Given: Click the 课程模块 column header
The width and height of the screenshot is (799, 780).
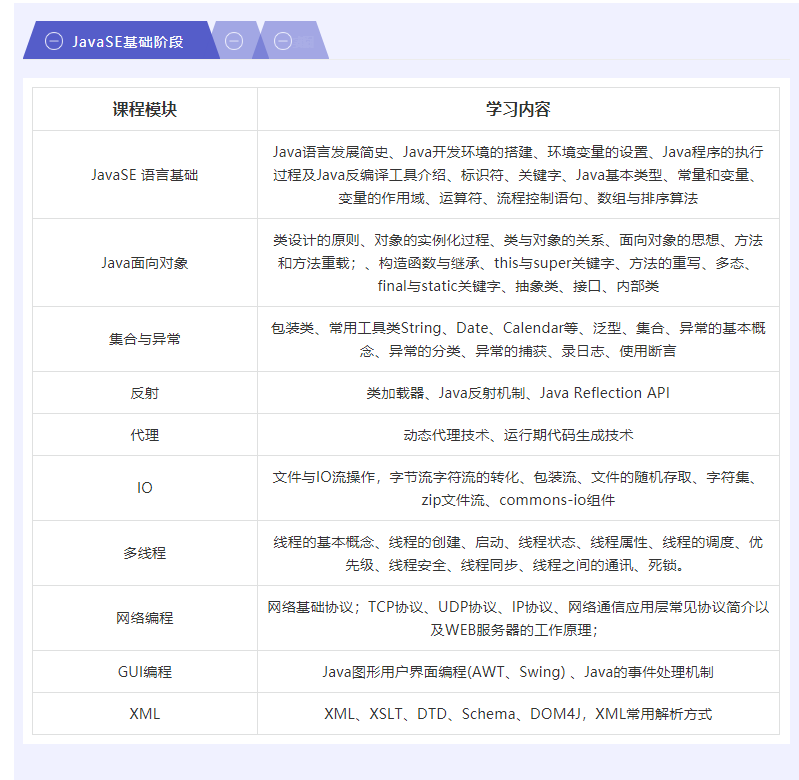Looking at the screenshot, I should click(x=145, y=109).
